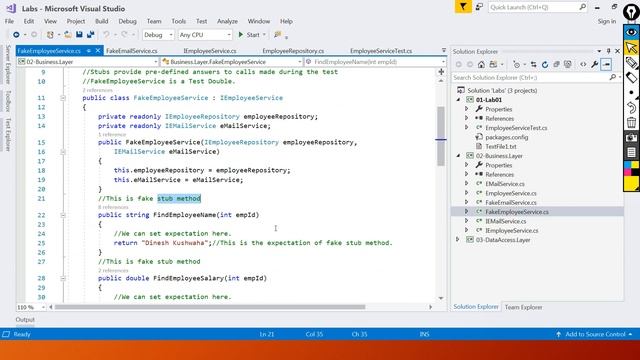
Task: Toggle the eye visibility button in annotation bar
Action: (x=631, y=32)
